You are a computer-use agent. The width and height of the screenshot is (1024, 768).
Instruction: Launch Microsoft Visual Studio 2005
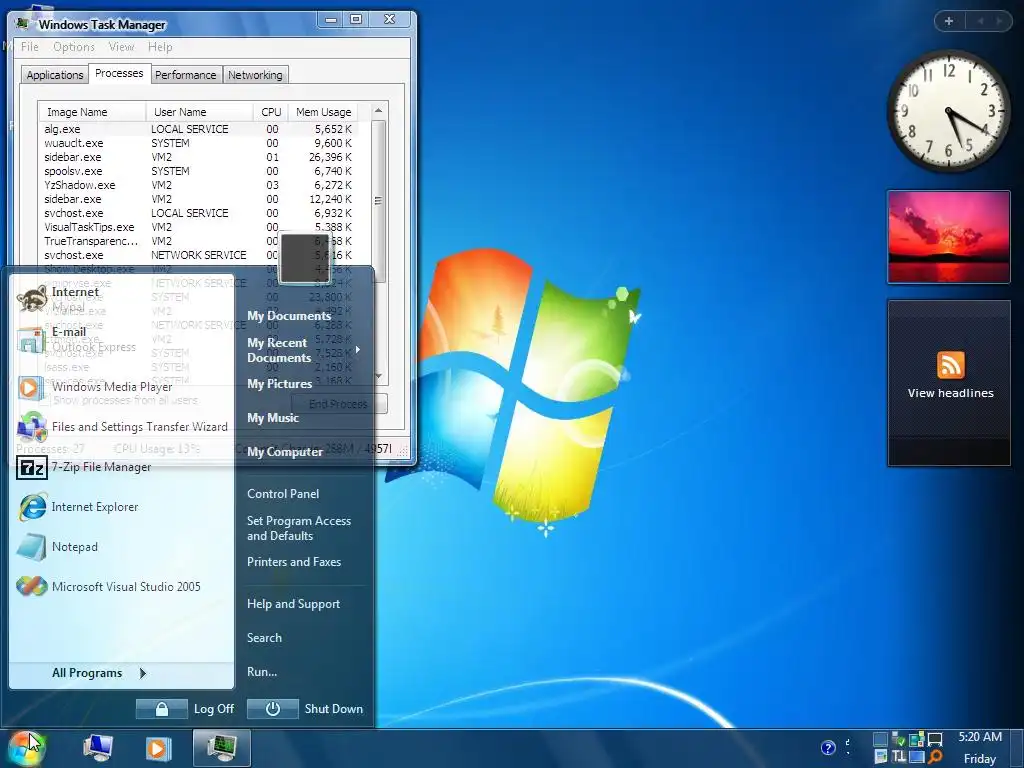pos(108,586)
